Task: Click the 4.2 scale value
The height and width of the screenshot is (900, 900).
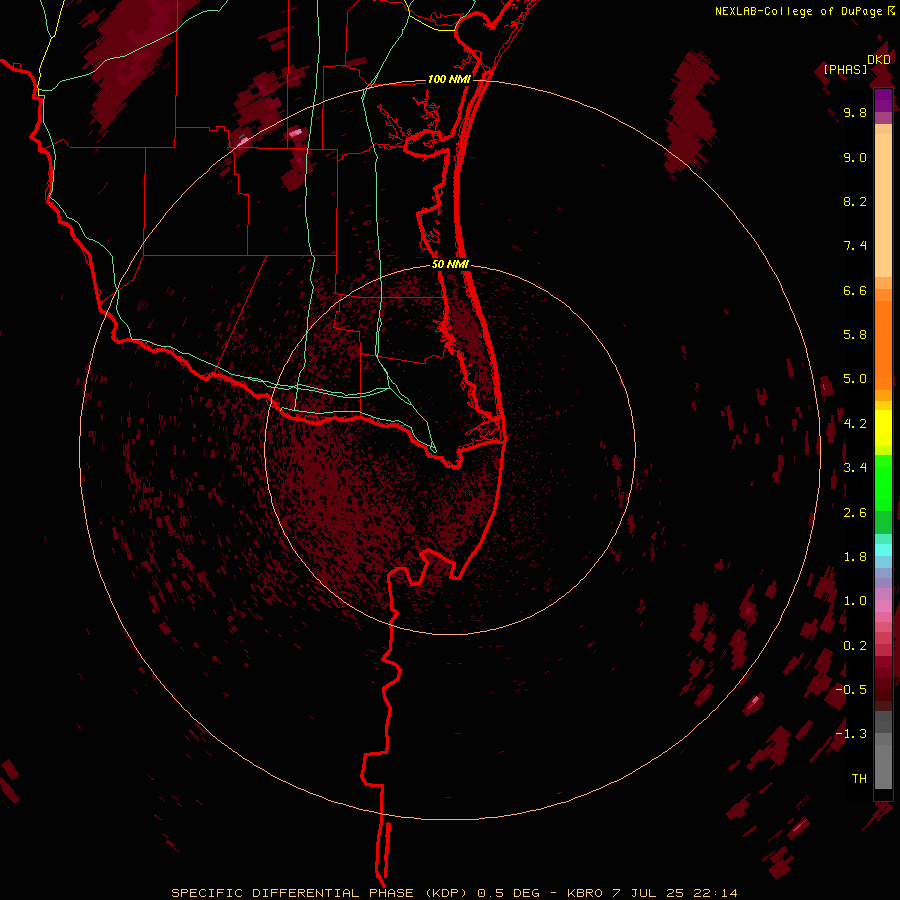Action: 855,424
